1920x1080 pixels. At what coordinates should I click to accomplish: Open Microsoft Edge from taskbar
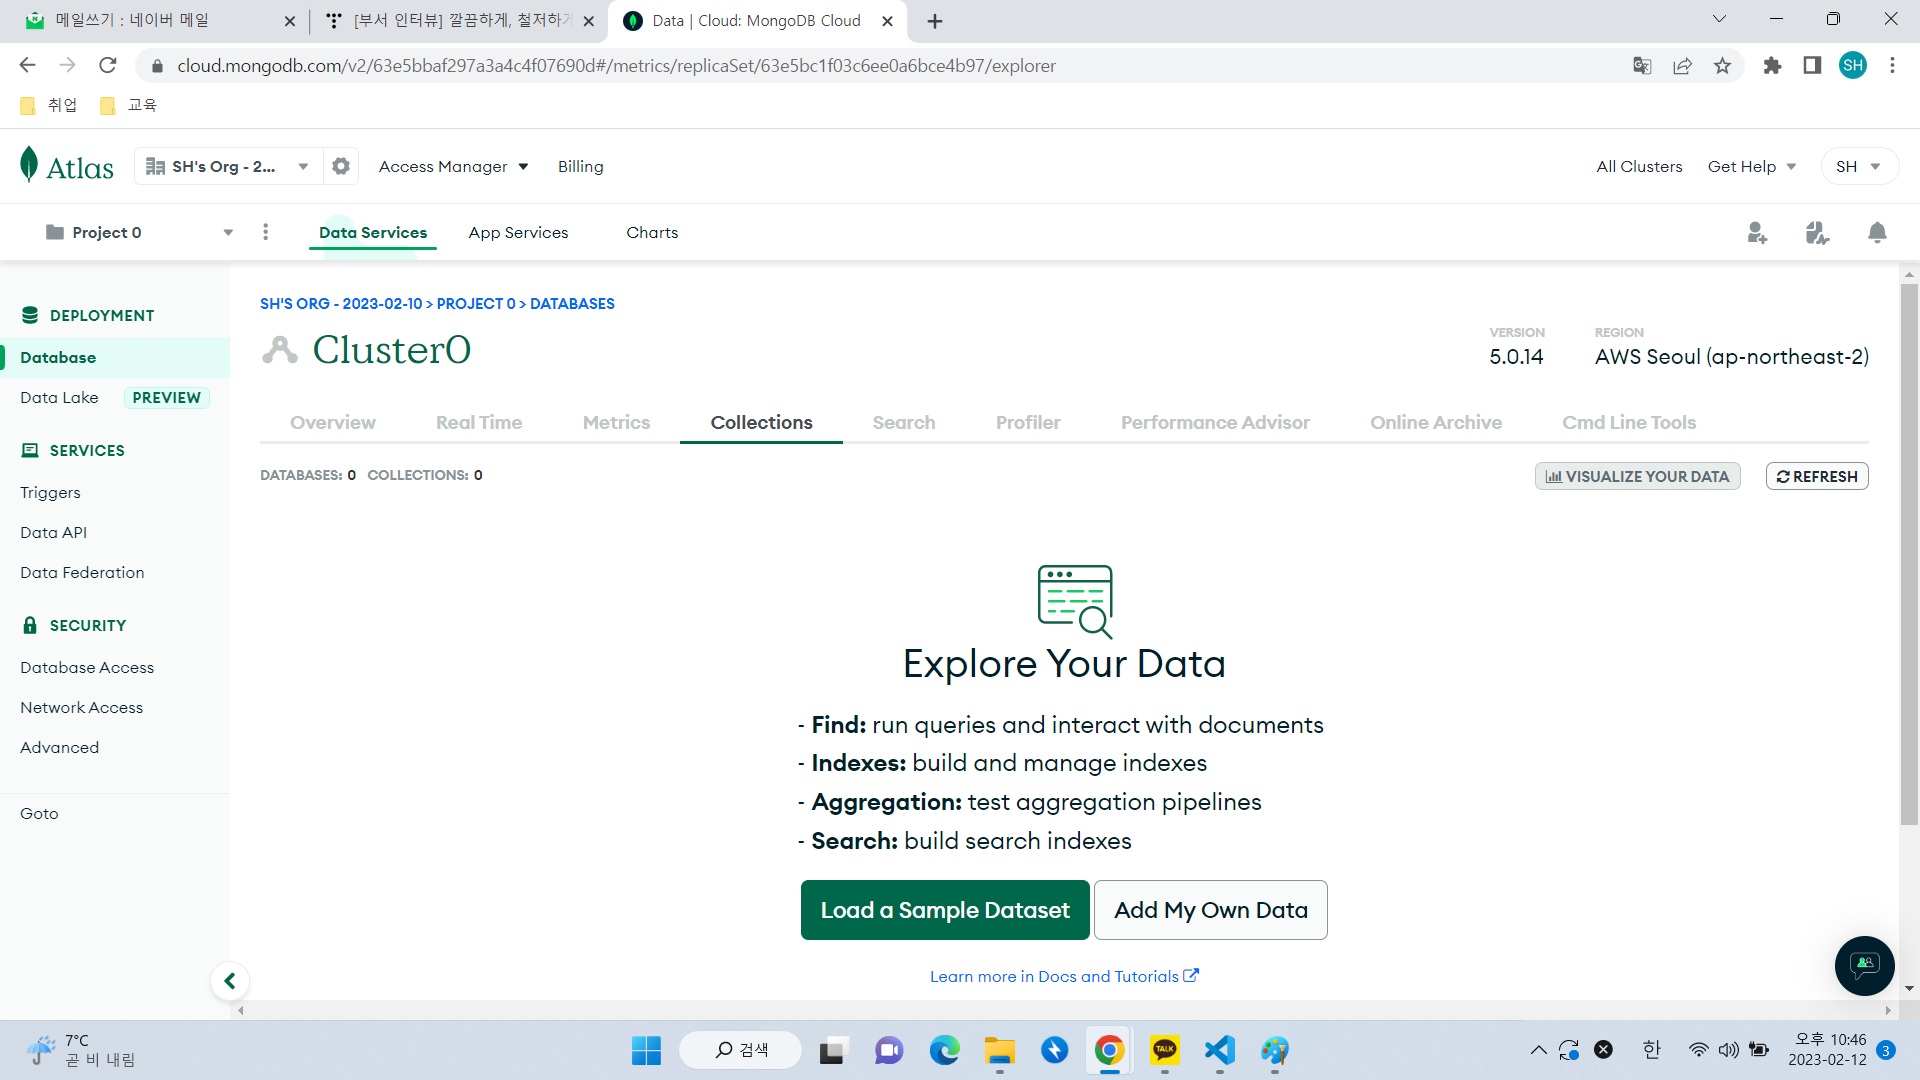click(944, 1051)
